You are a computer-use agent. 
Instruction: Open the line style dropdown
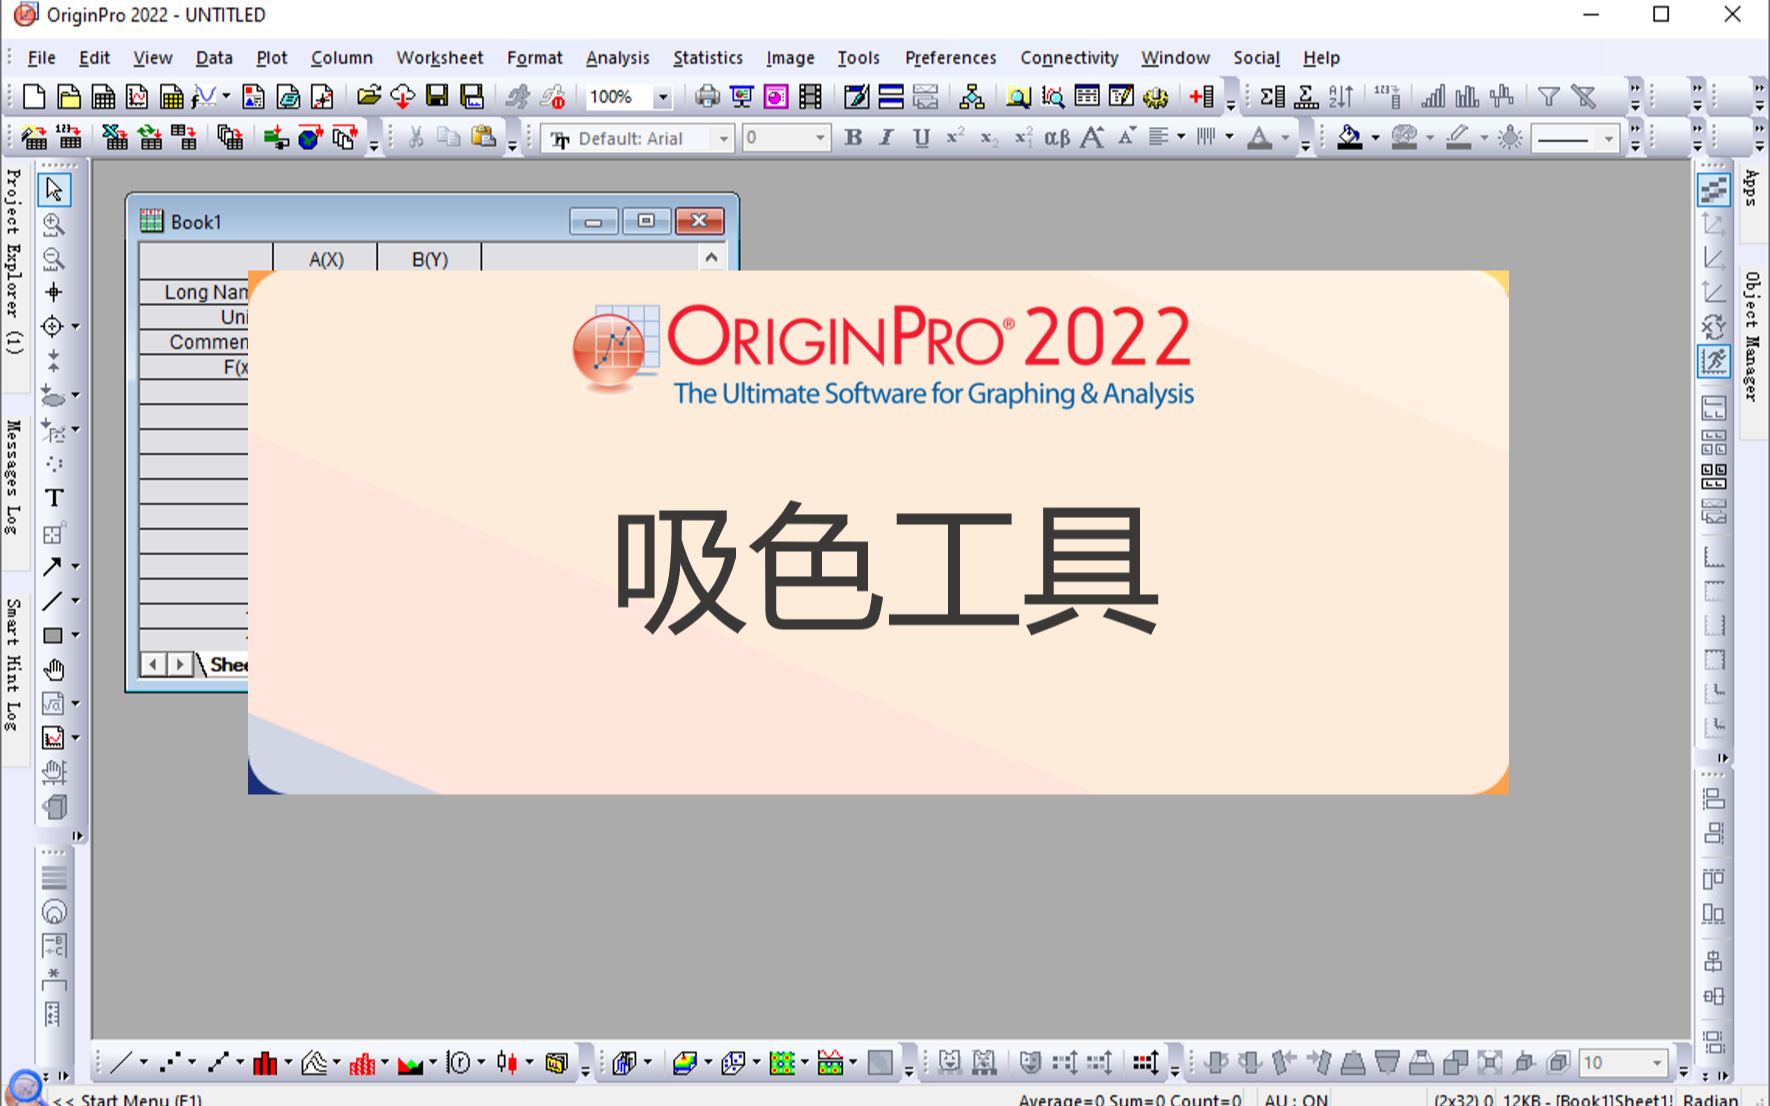pyautogui.click(x=1608, y=139)
